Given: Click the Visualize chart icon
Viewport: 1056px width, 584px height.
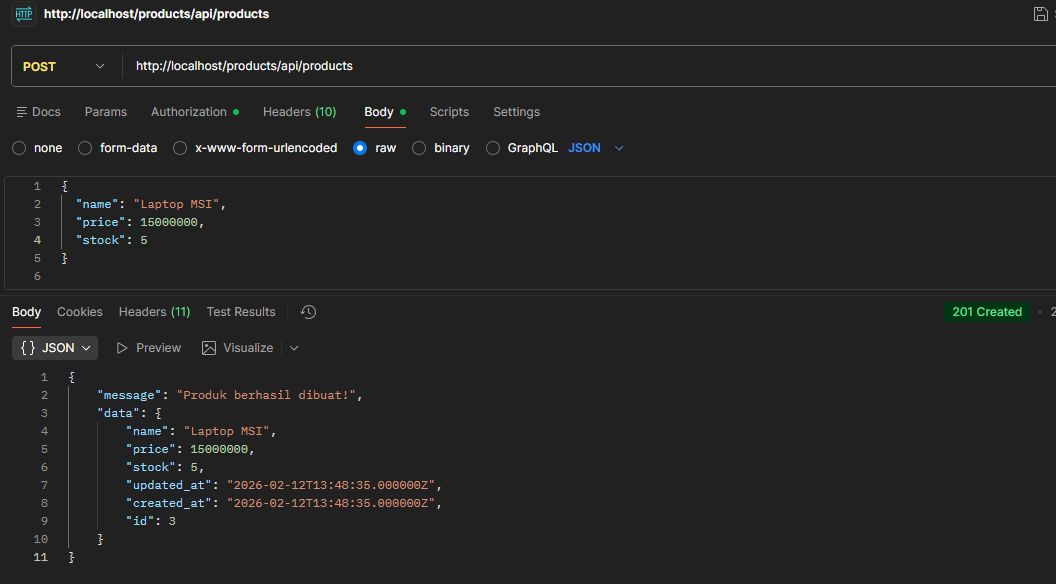Looking at the screenshot, I should click(209, 348).
